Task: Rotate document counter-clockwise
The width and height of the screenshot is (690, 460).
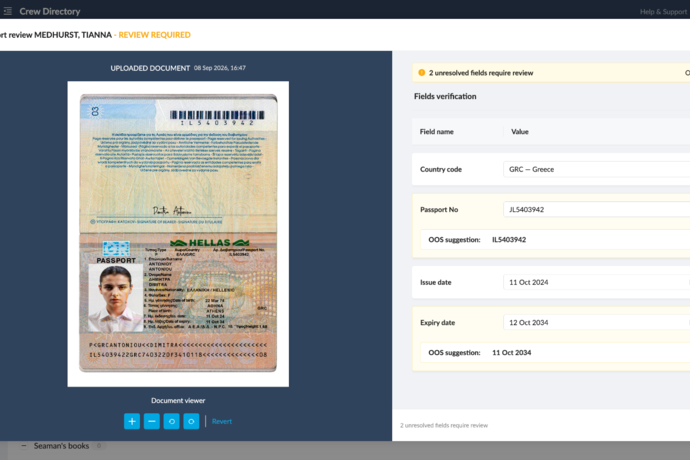Action: (172, 421)
